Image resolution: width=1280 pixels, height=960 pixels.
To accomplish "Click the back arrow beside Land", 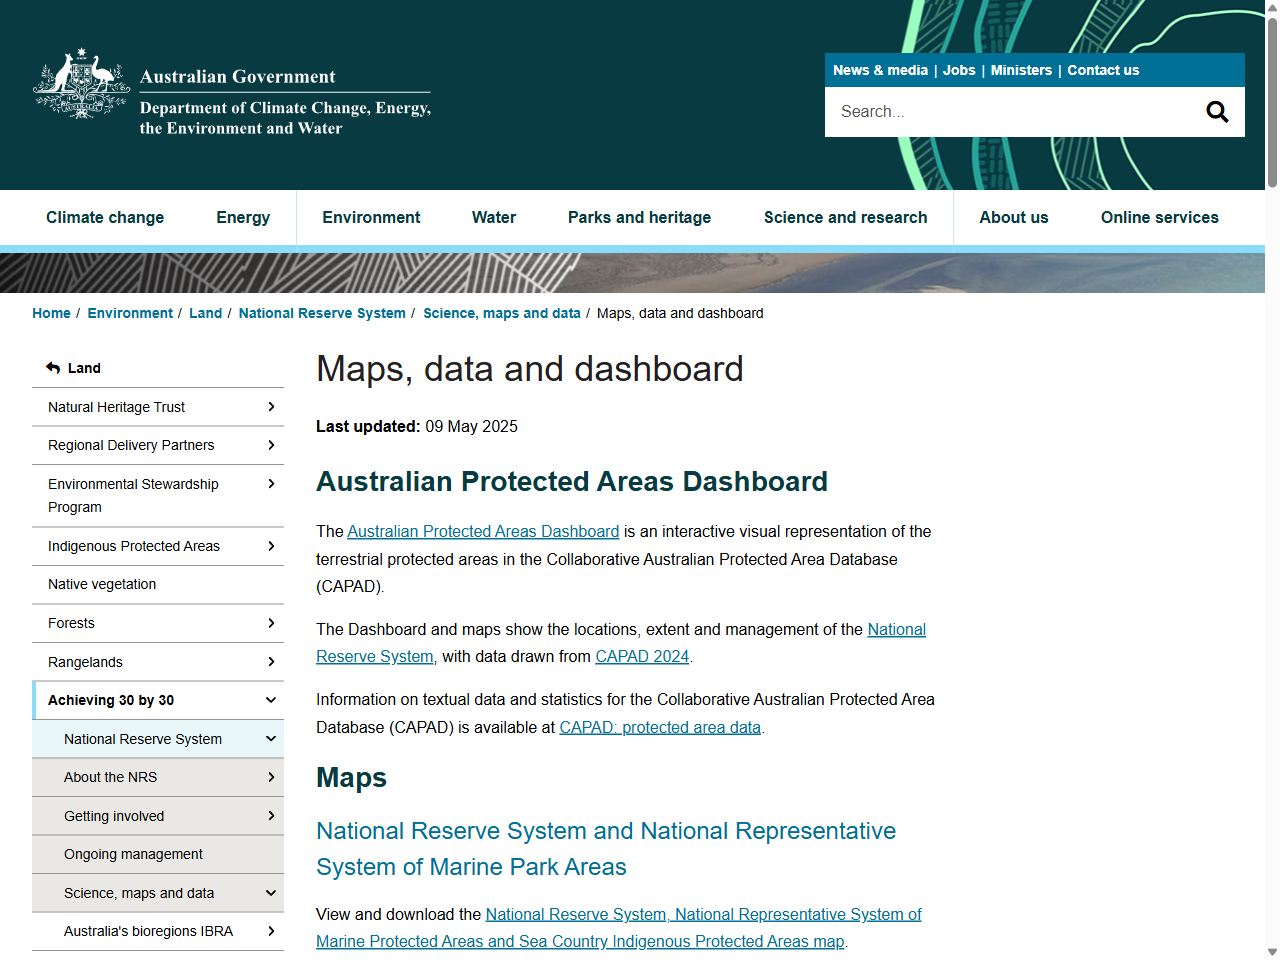I will click(x=52, y=368).
